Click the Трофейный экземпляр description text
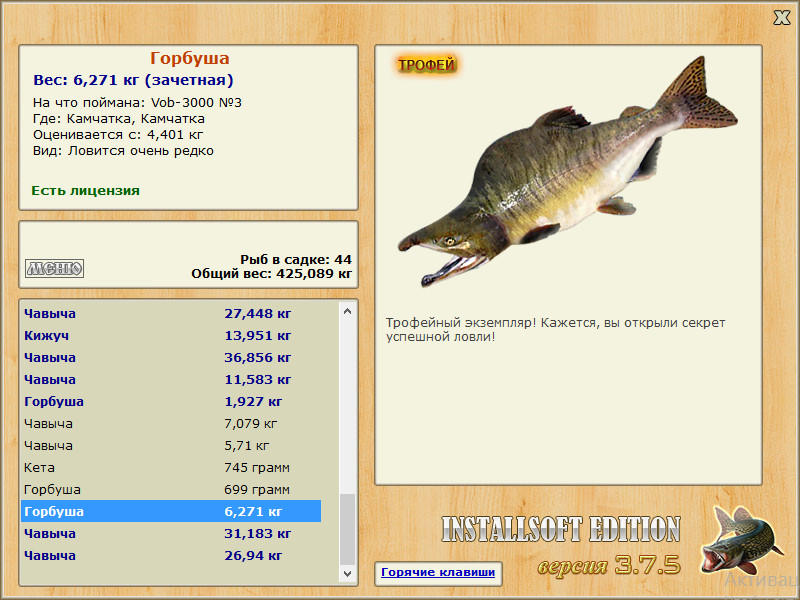800x600 pixels. (555, 330)
